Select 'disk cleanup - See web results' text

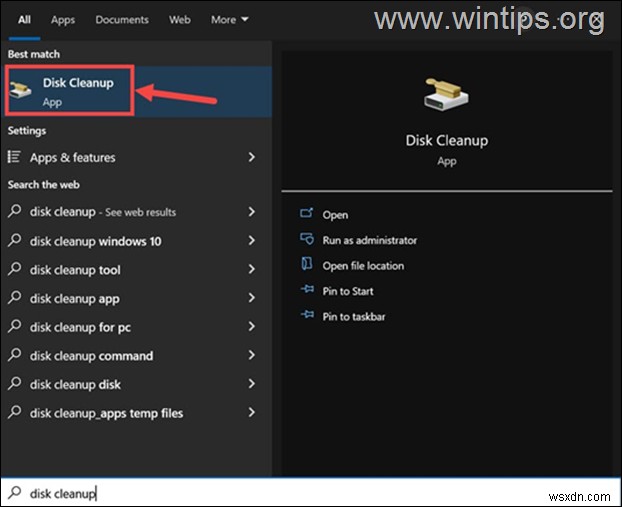pos(103,212)
